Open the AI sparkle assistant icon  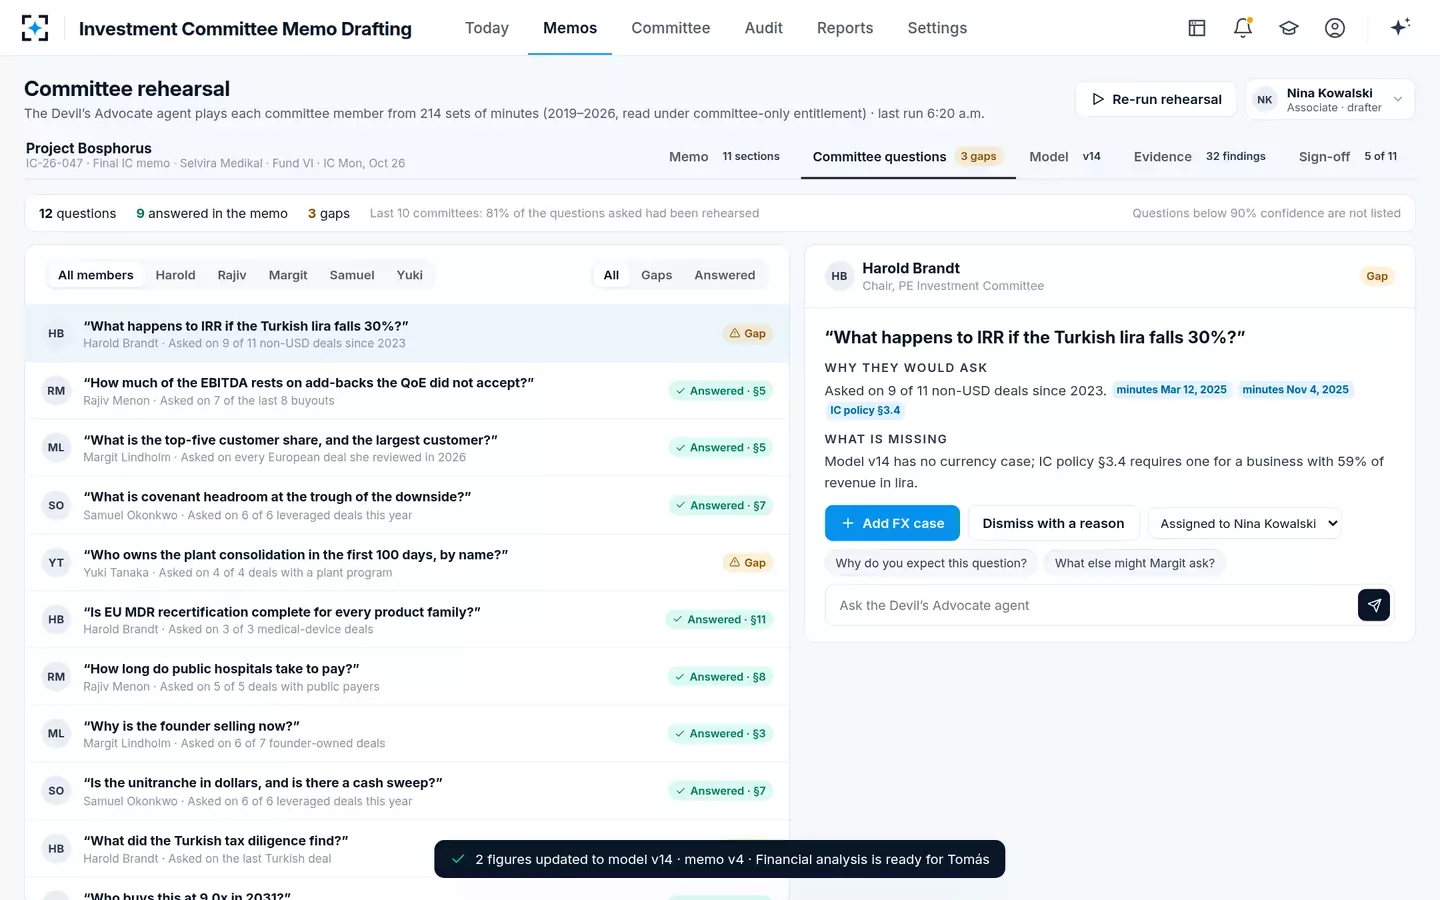pyautogui.click(x=1400, y=28)
